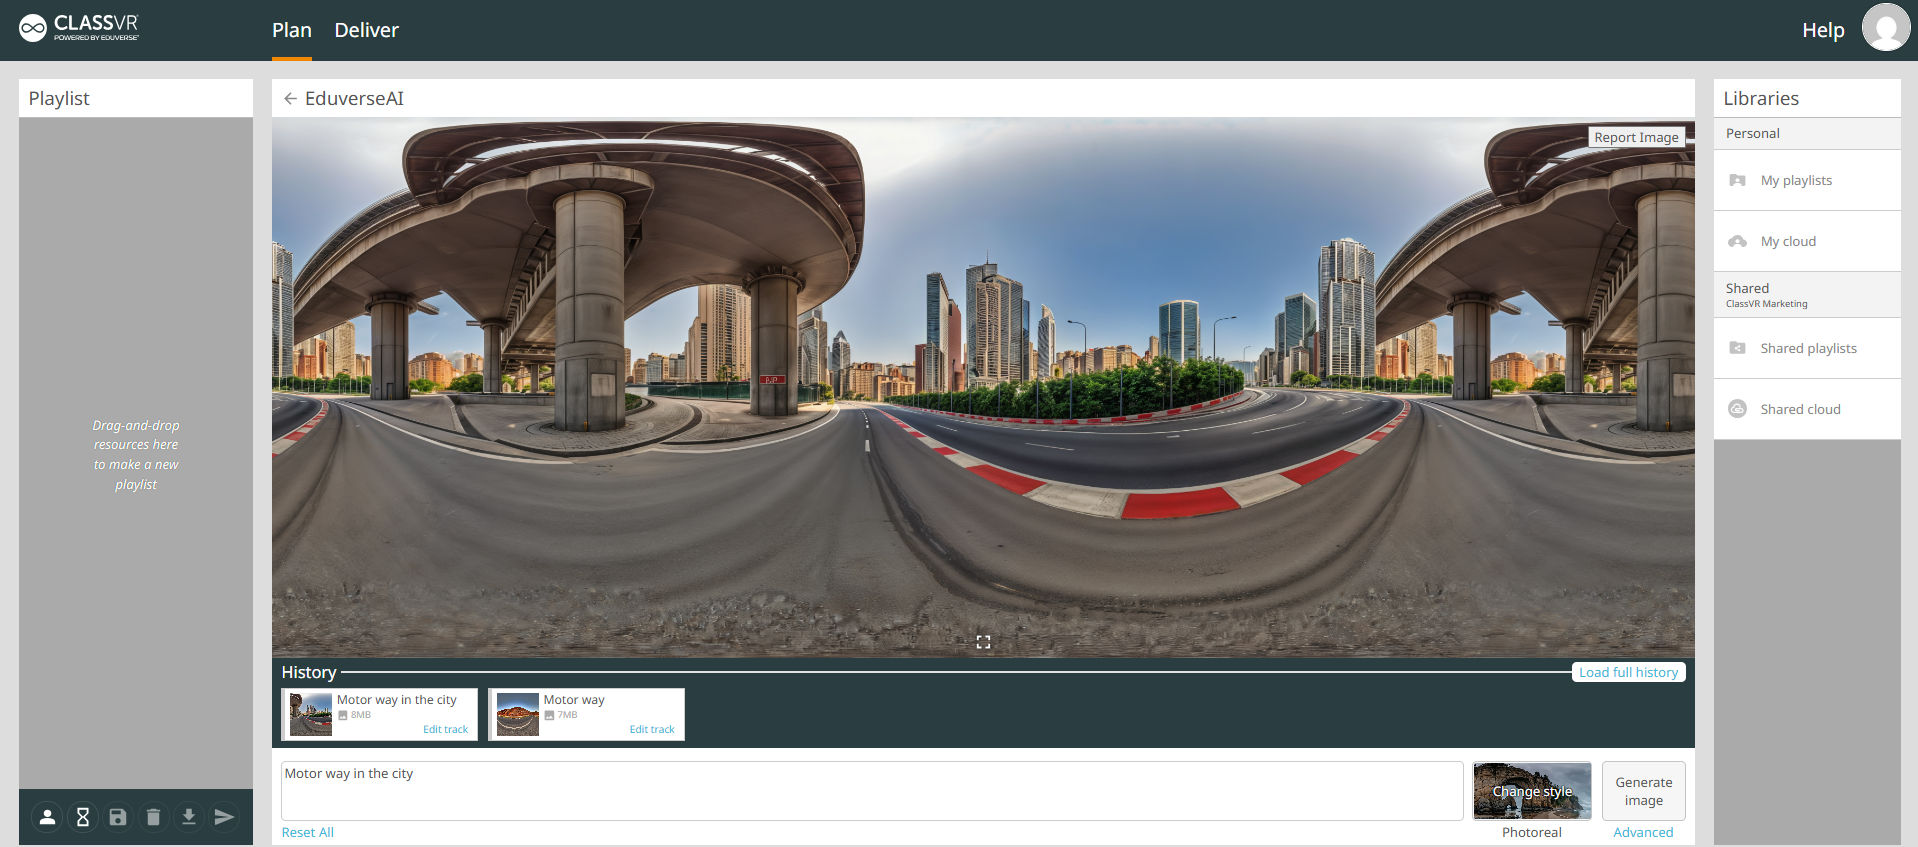
Task: Click the My cloud icon
Action: tap(1738, 241)
